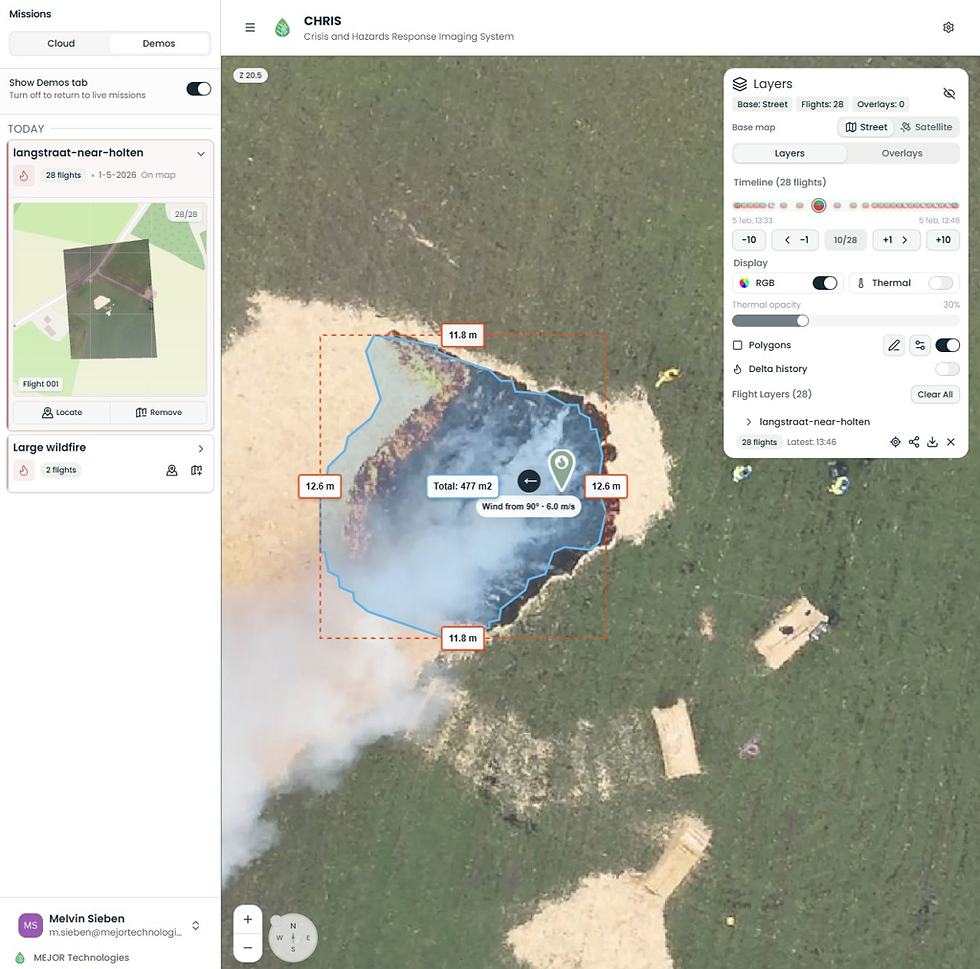Expand the Large wildfire mission card
Screen dimensions: 980x969
coord(201,449)
